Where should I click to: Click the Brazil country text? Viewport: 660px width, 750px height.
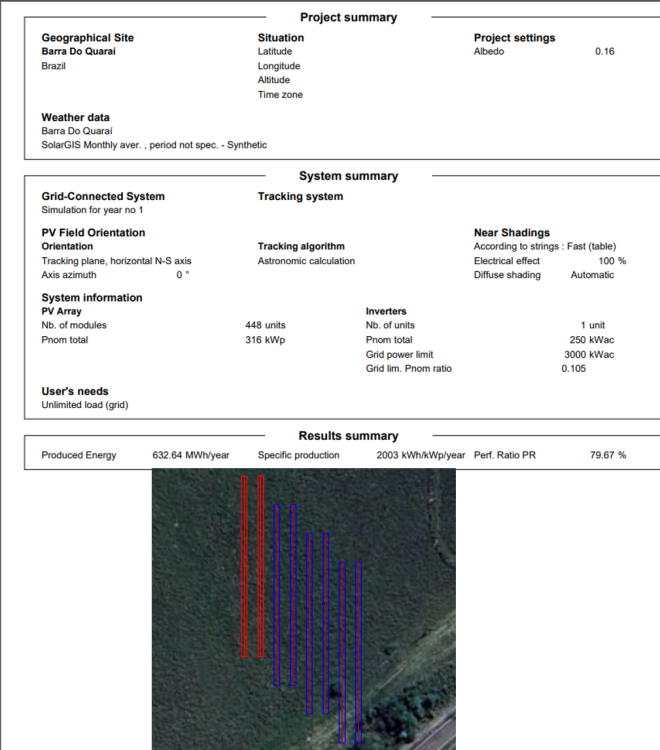tap(53, 66)
